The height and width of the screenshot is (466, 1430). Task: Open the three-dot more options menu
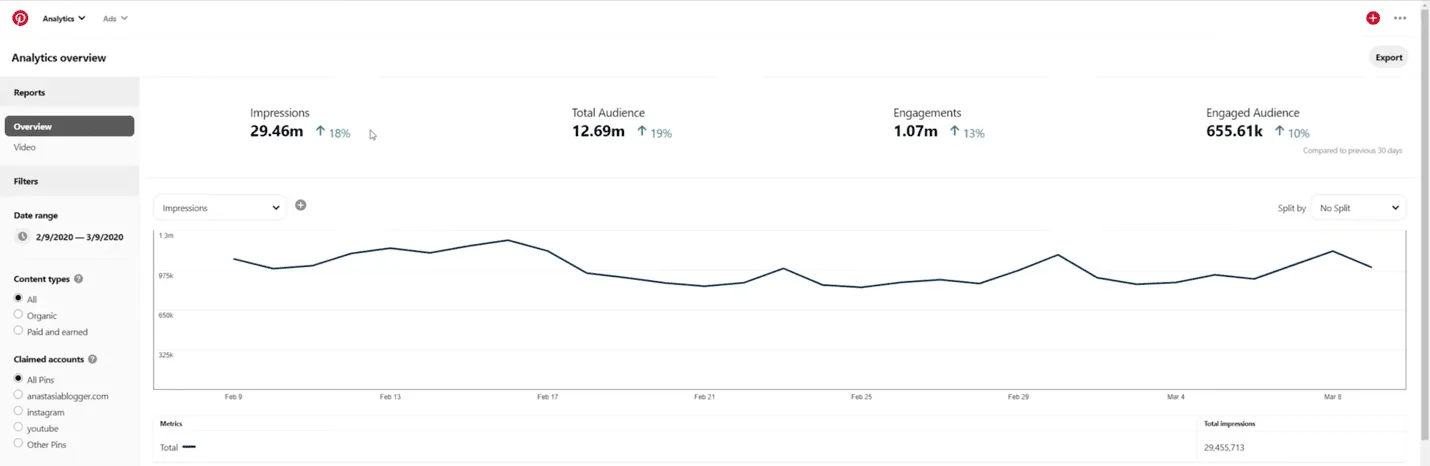pyautogui.click(x=1400, y=18)
